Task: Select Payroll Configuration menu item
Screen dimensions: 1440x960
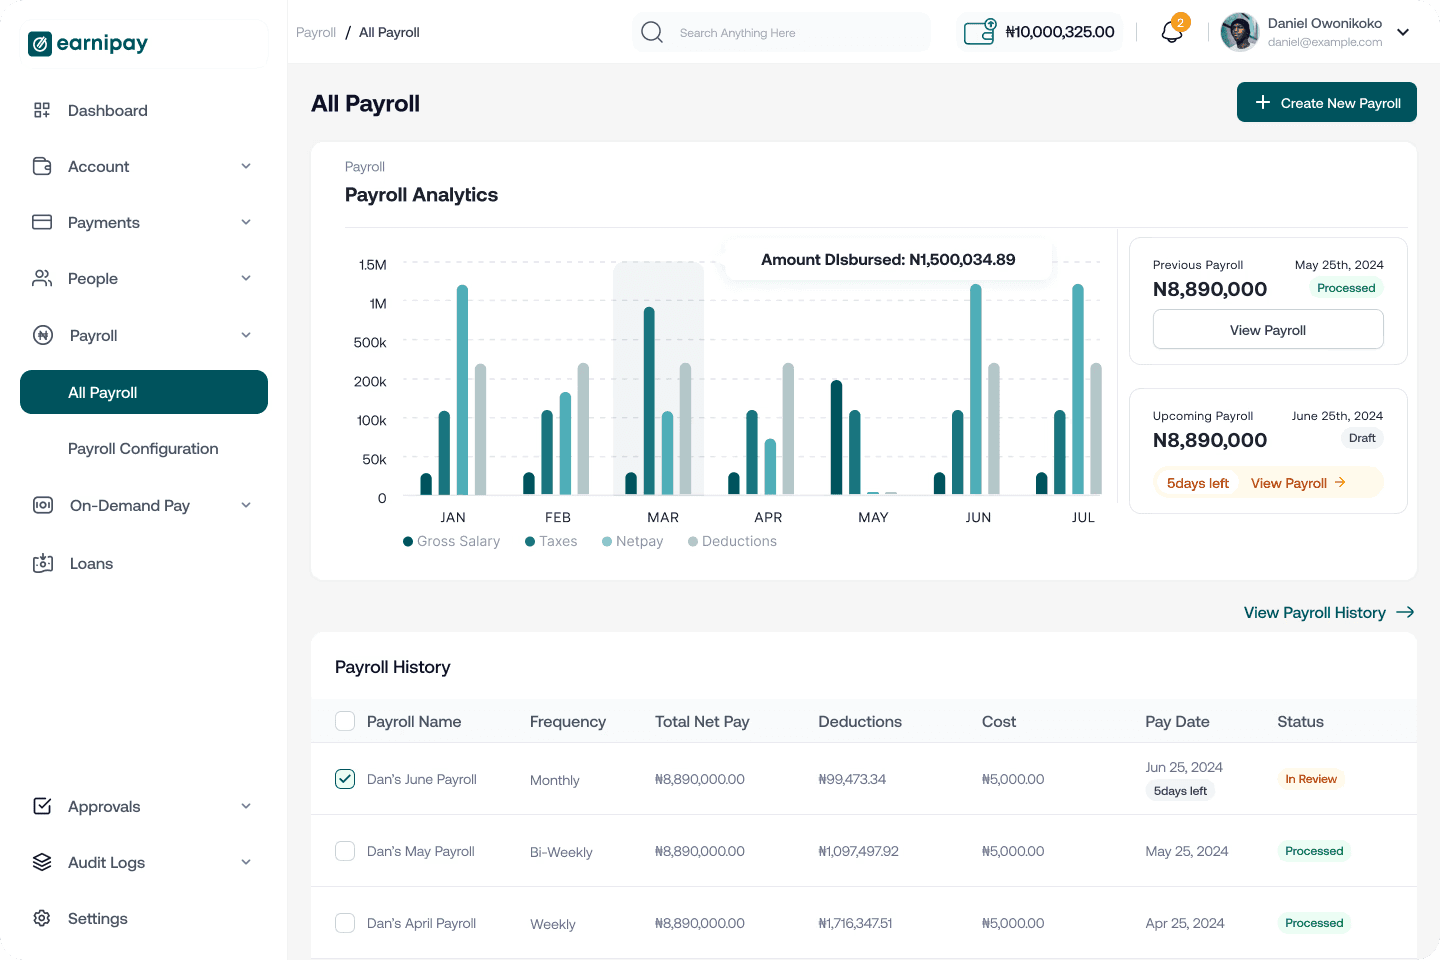Action: pos(143,449)
